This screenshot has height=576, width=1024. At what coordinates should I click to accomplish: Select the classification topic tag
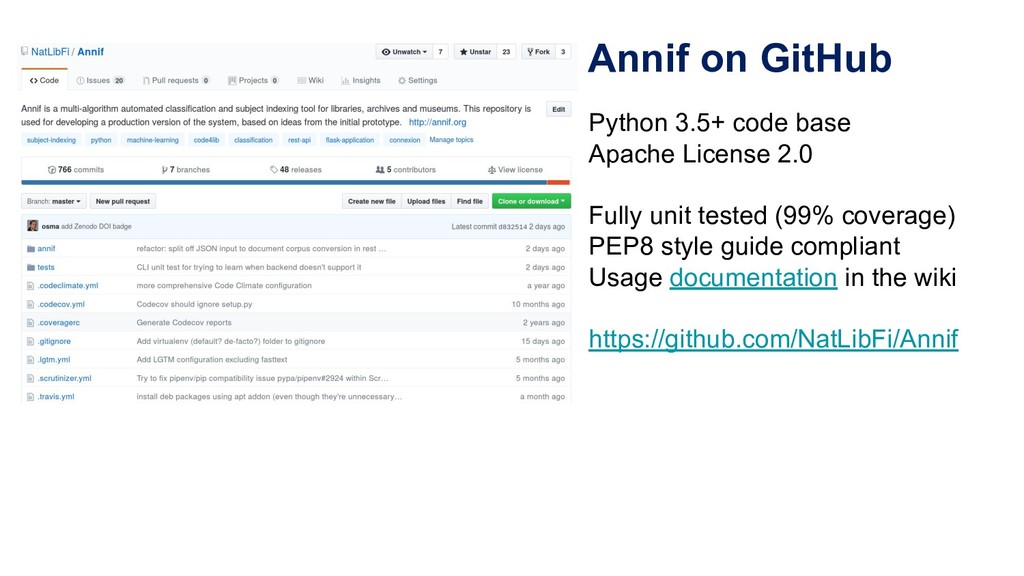(x=253, y=140)
